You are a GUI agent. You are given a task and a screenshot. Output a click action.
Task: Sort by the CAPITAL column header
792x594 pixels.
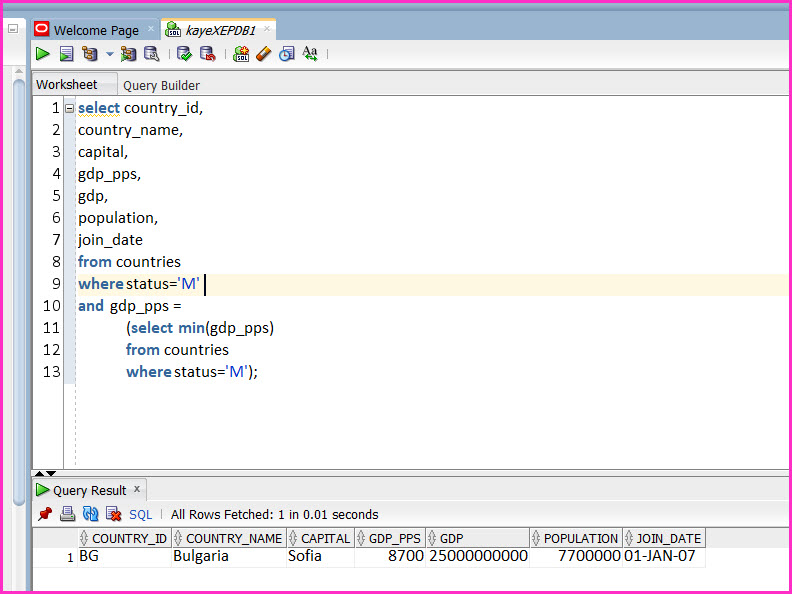(x=321, y=538)
